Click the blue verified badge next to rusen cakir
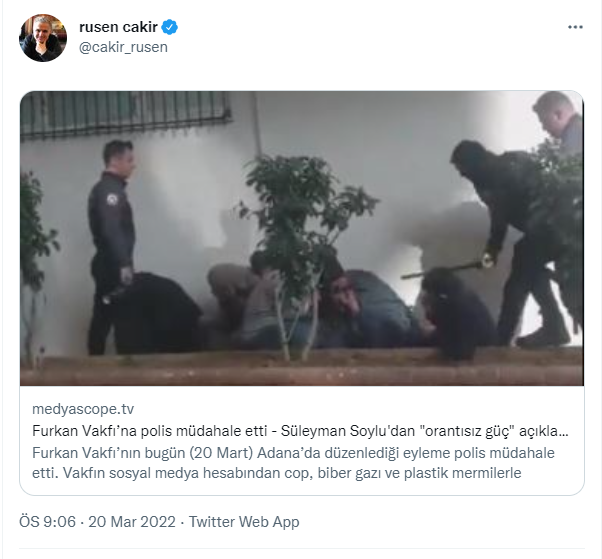Viewport: 602px width, 559px height. pos(169,27)
